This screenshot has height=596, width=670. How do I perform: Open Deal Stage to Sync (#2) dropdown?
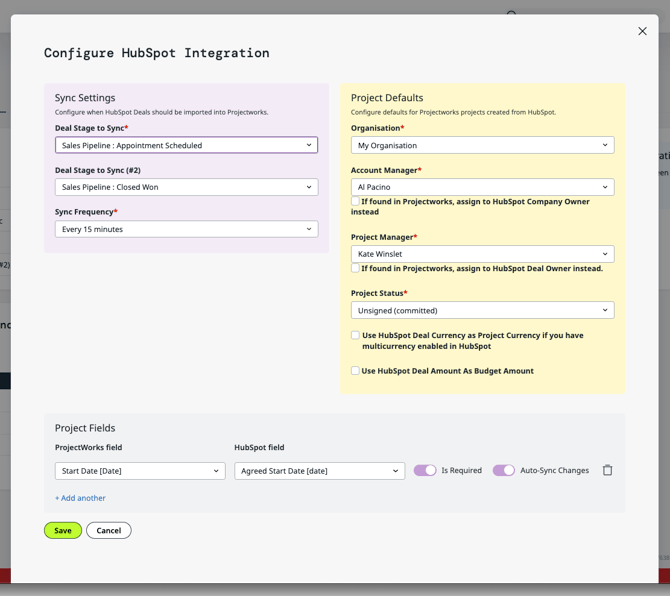coord(186,187)
